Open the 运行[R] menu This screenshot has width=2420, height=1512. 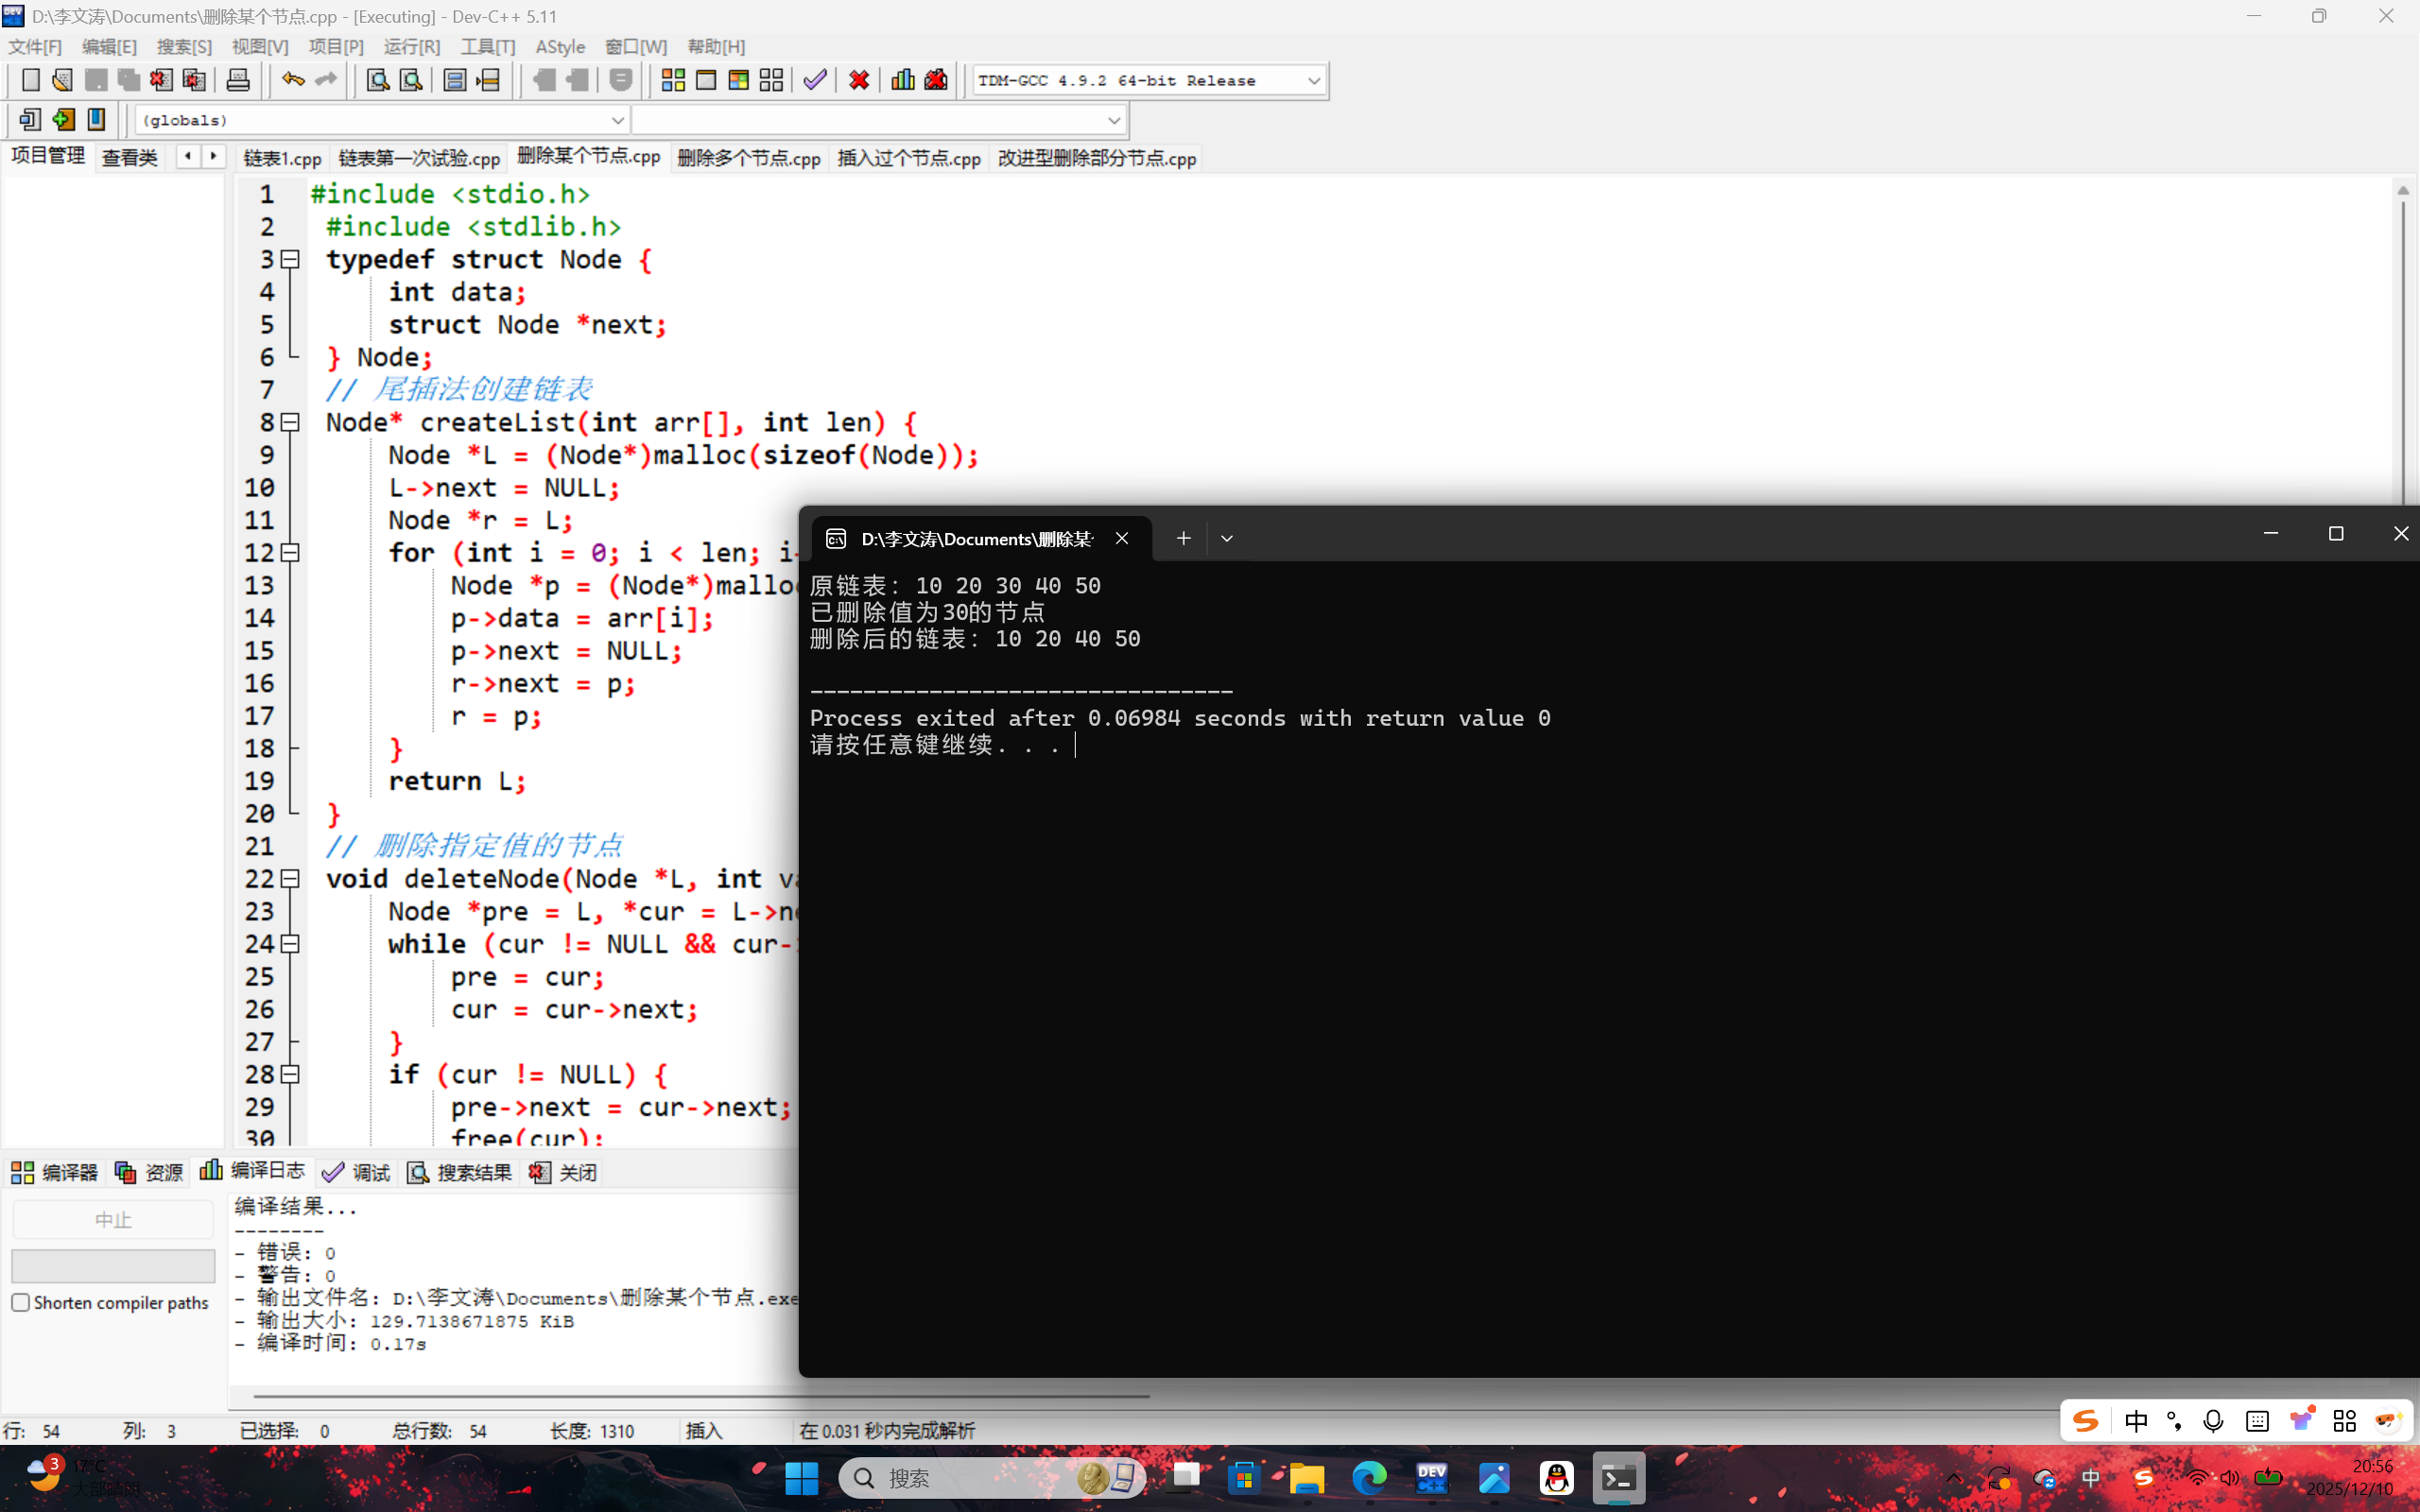click(x=411, y=47)
